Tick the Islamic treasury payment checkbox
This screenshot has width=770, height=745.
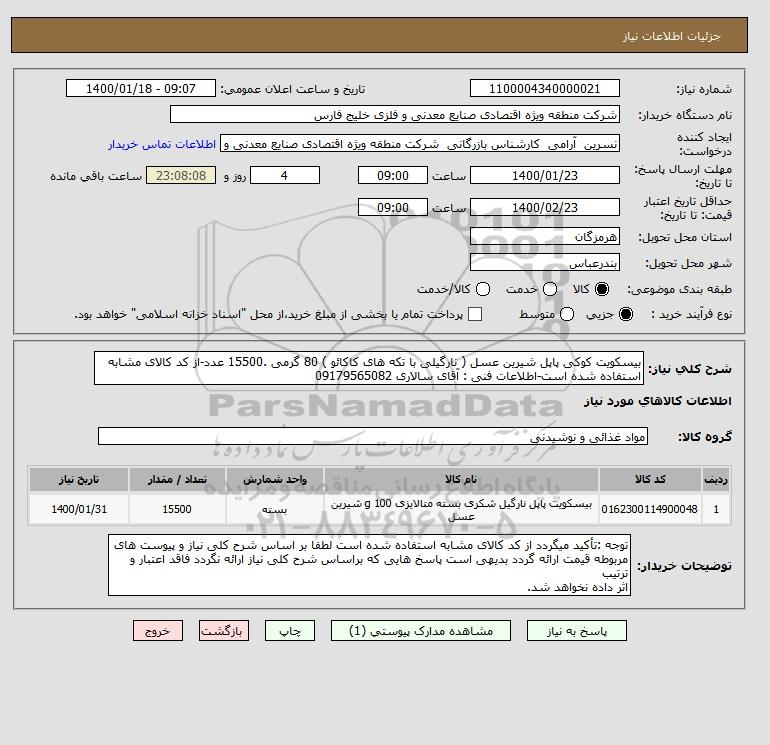(x=475, y=314)
